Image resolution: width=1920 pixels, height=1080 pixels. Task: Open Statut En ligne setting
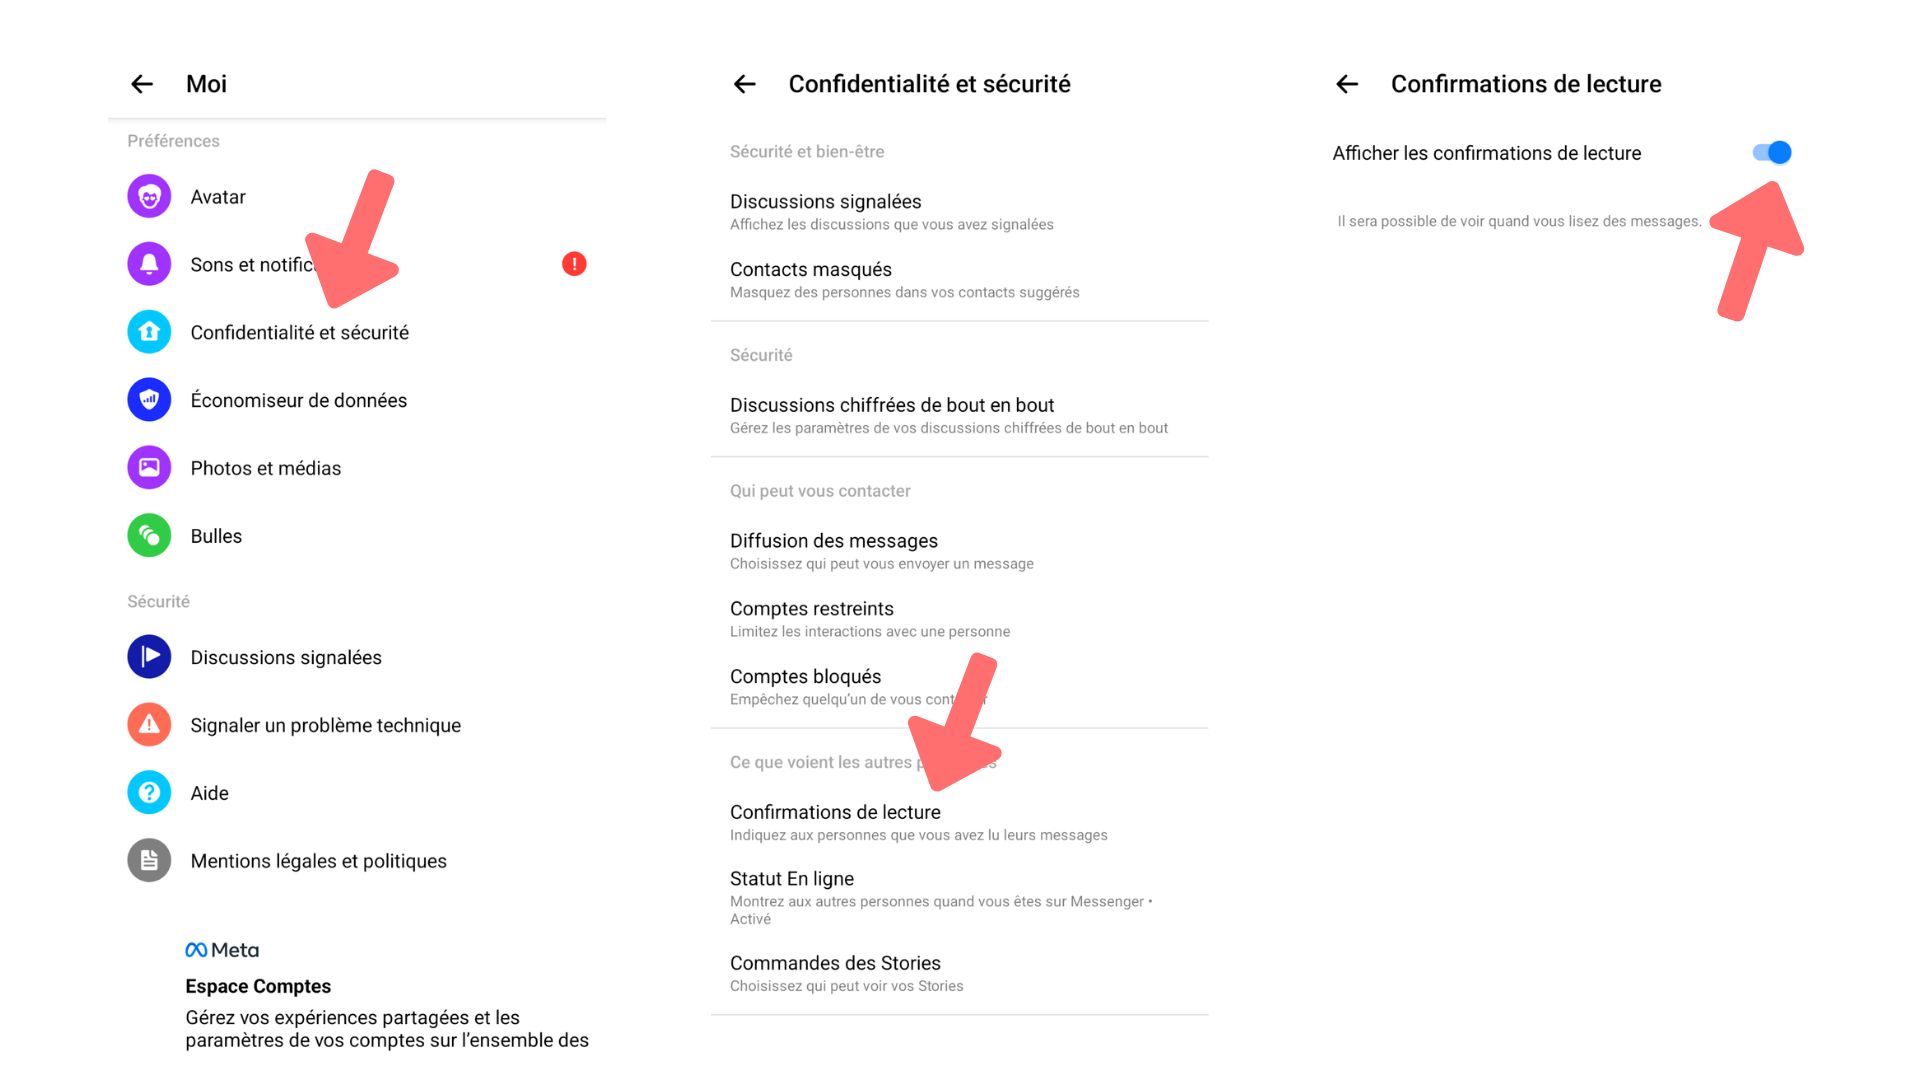[959, 897]
